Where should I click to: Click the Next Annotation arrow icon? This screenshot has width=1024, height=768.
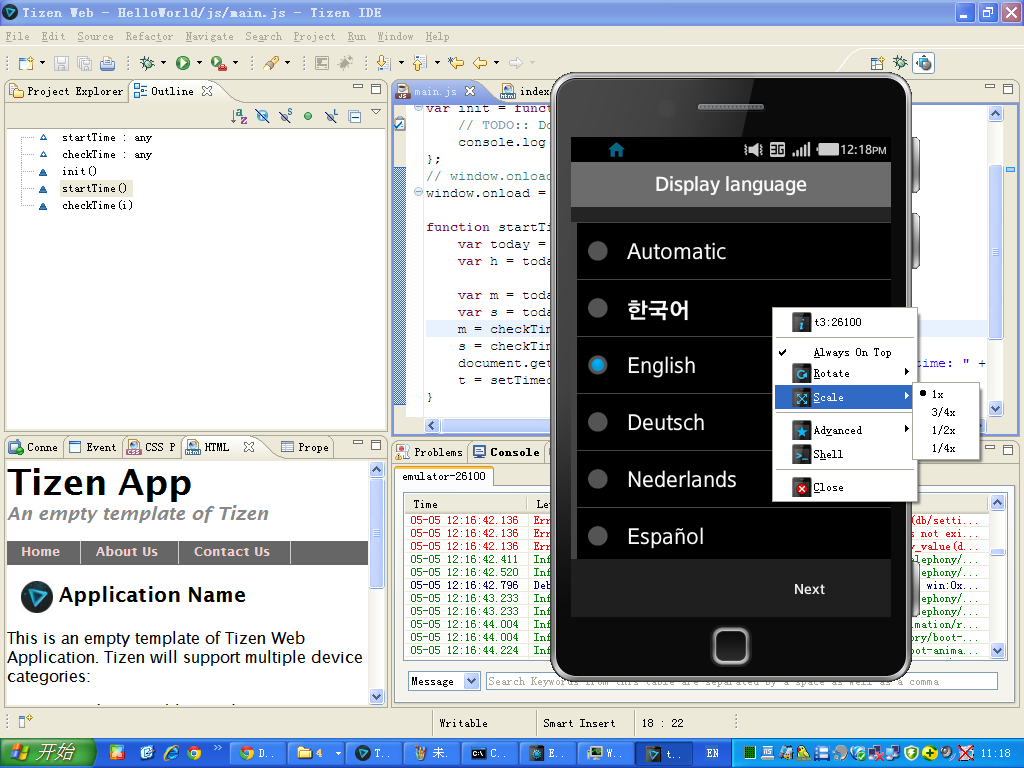[384, 63]
